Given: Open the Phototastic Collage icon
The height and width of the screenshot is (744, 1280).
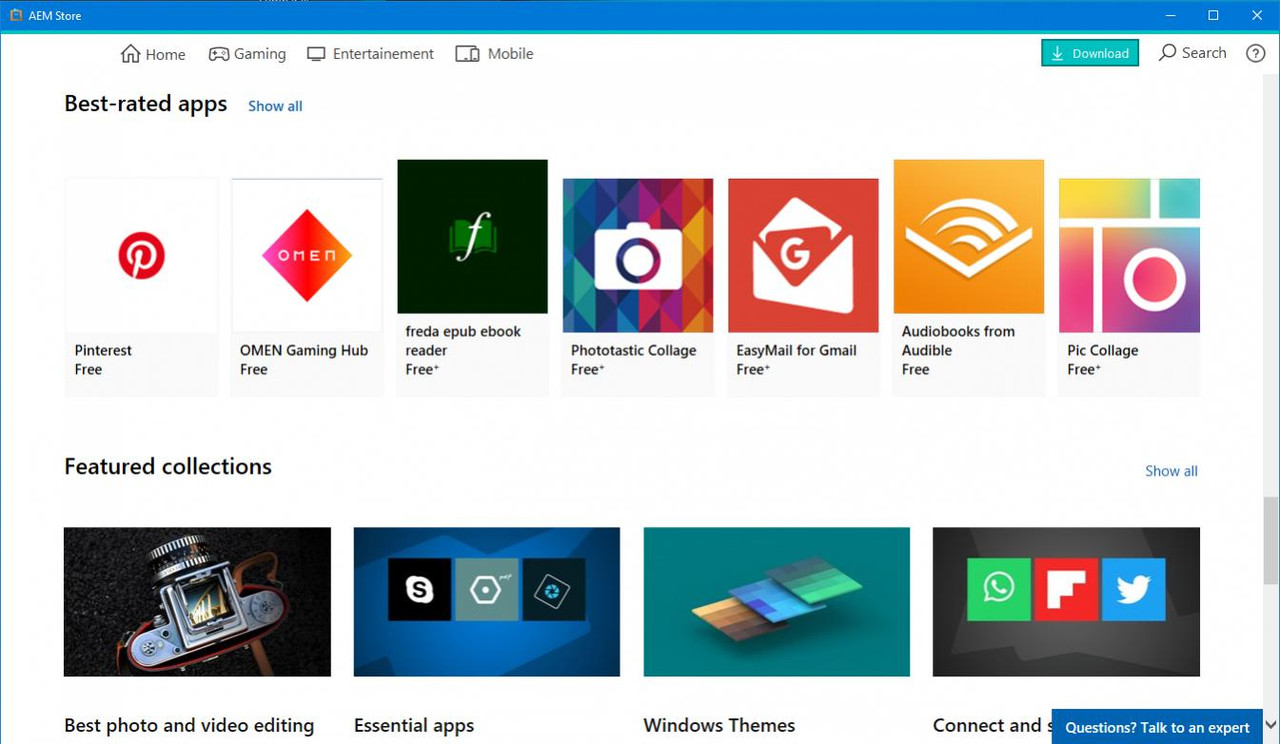Looking at the screenshot, I should pyautogui.click(x=638, y=255).
